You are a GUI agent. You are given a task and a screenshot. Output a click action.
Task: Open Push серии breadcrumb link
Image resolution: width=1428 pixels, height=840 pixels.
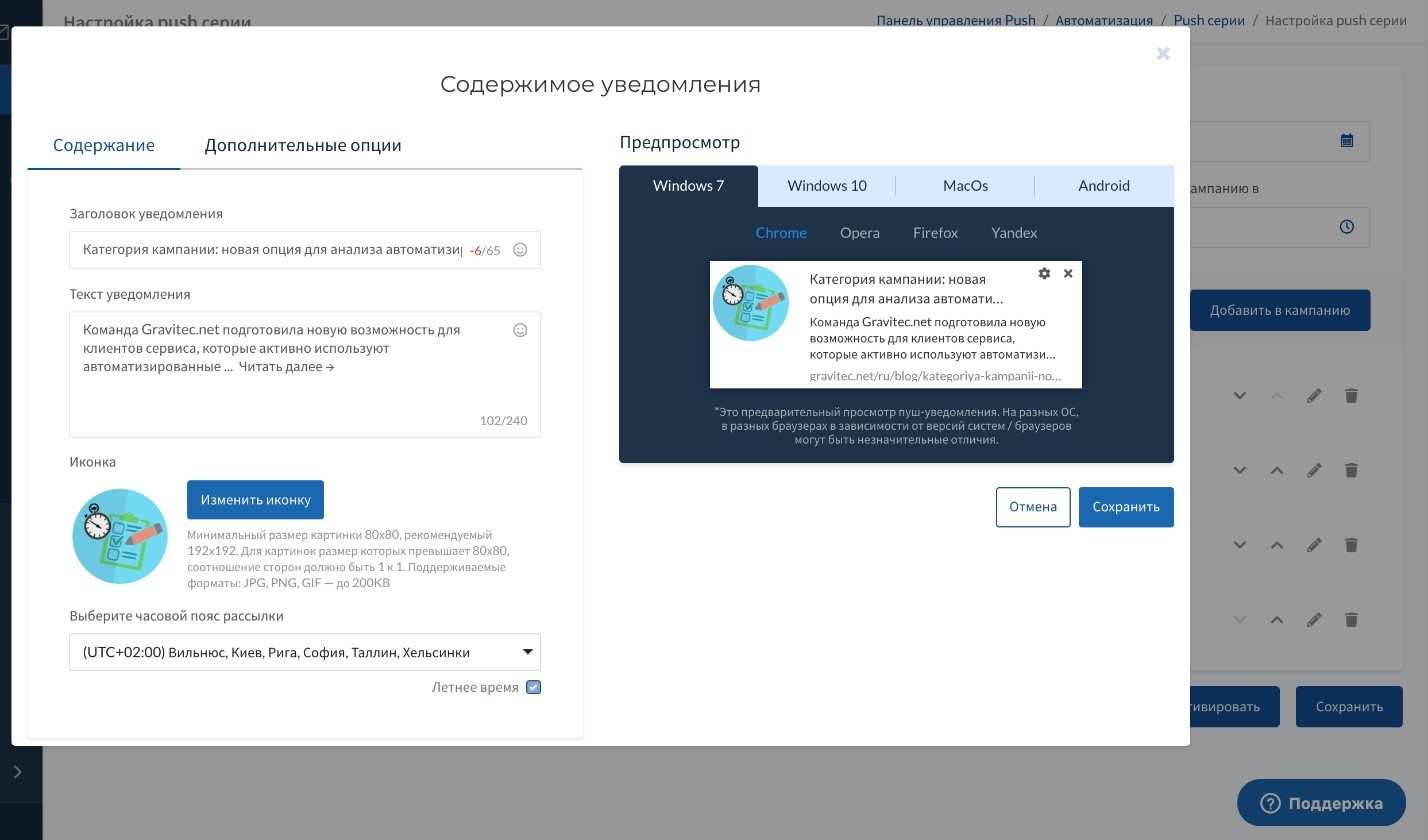1209,20
